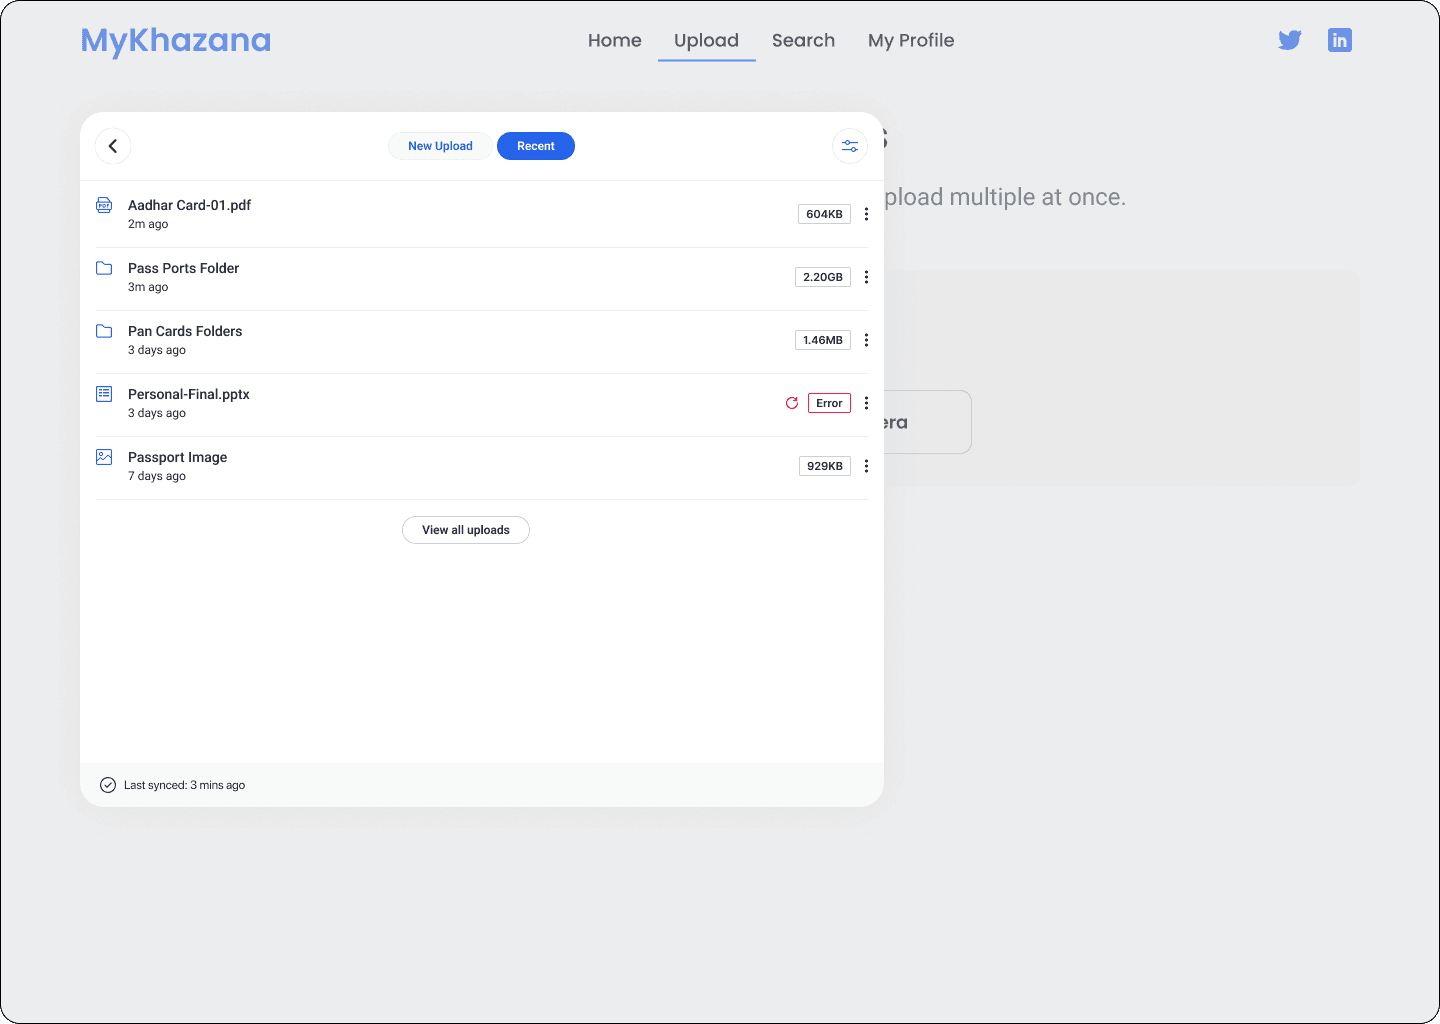Open My Profile in the navigation

pyautogui.click(x=911, y=40)
